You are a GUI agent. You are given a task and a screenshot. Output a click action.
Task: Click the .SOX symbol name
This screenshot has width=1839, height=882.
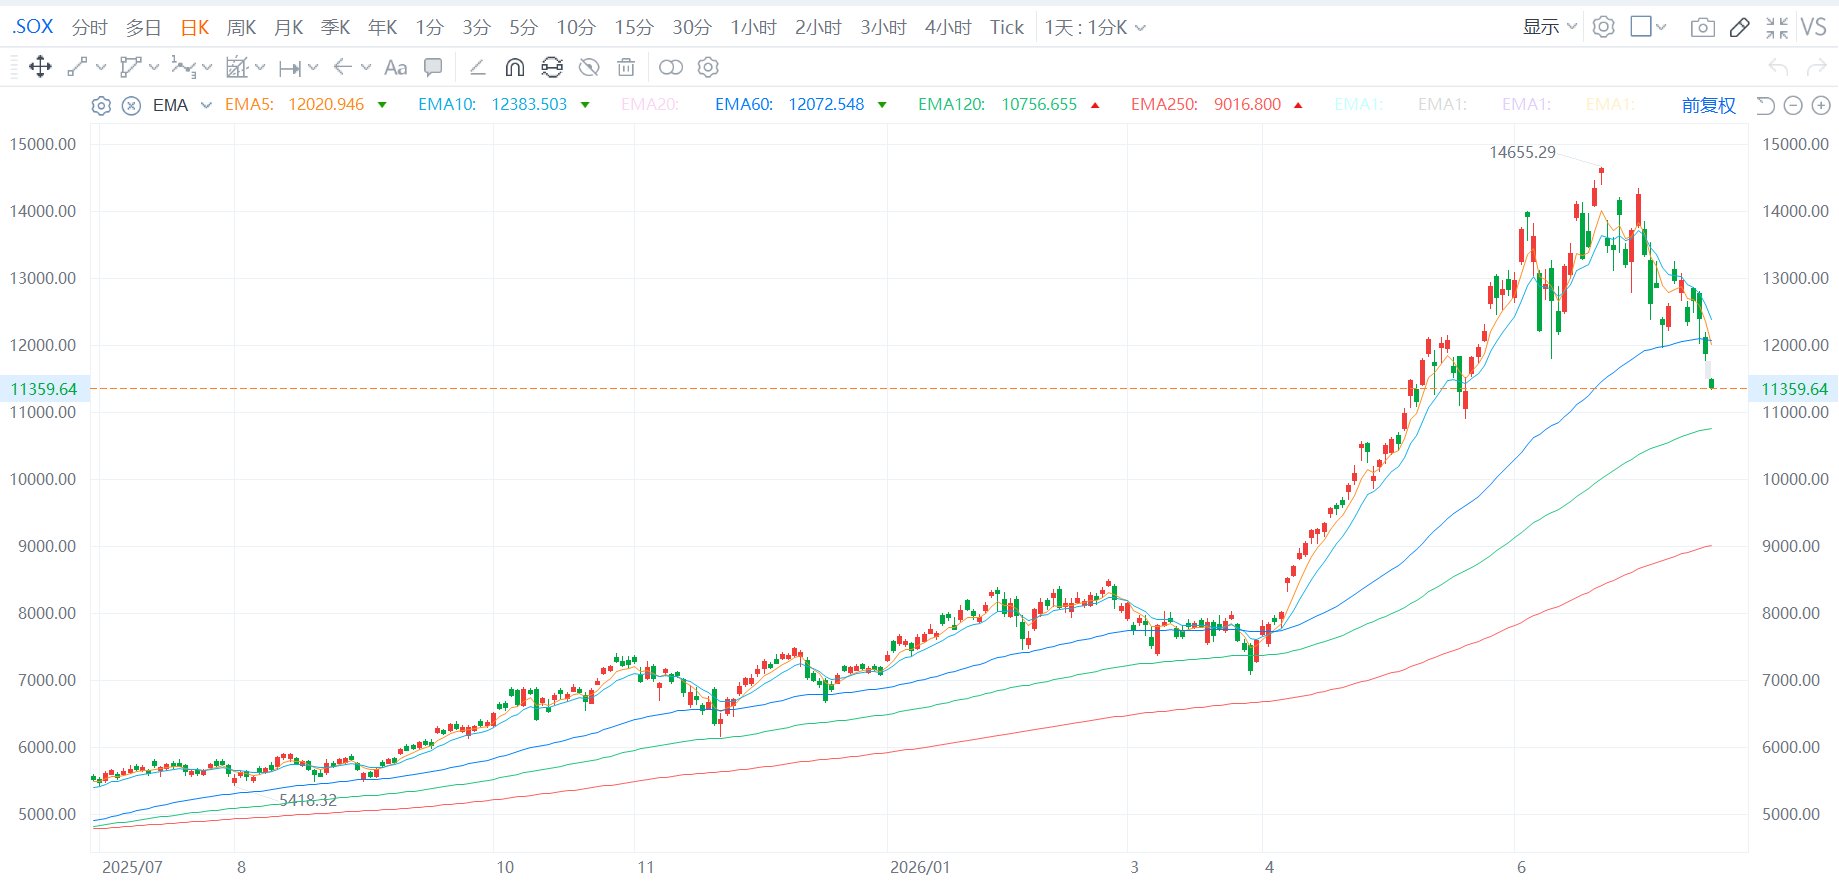[x=33, y=27]
